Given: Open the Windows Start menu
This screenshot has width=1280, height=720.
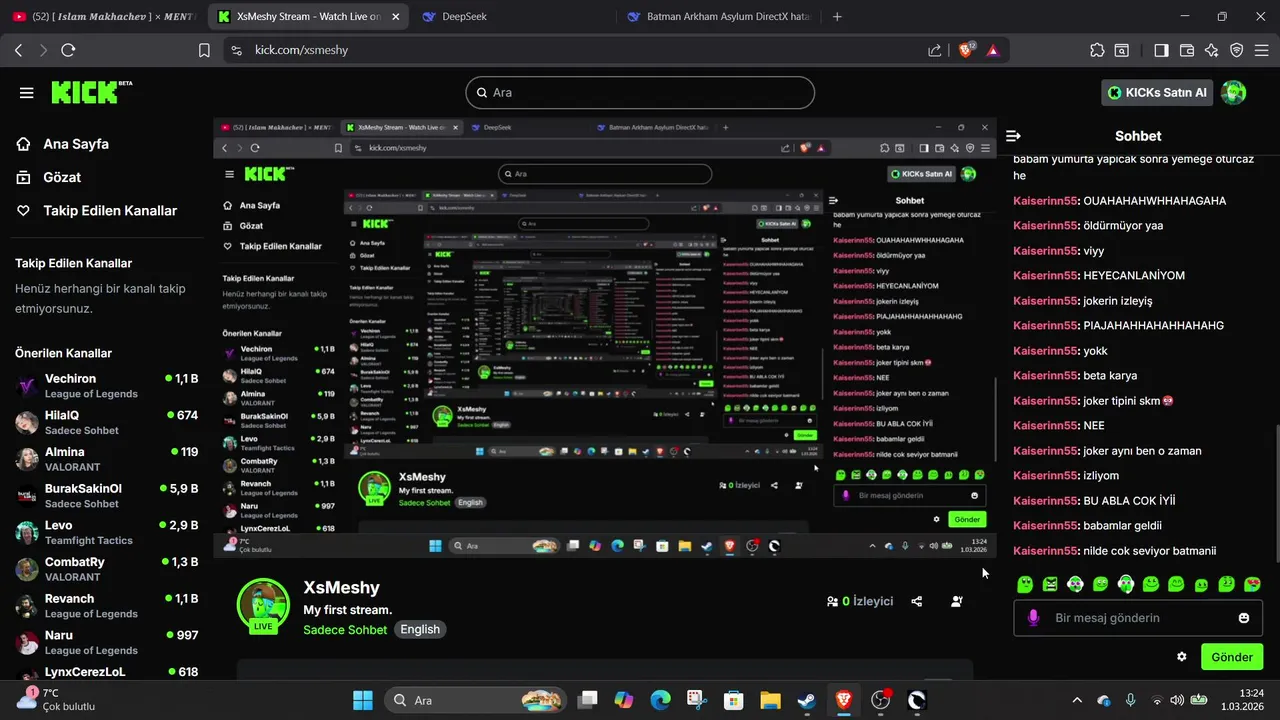Looking at the screenshot, I should pyautogui.click(x=362, y=700).
